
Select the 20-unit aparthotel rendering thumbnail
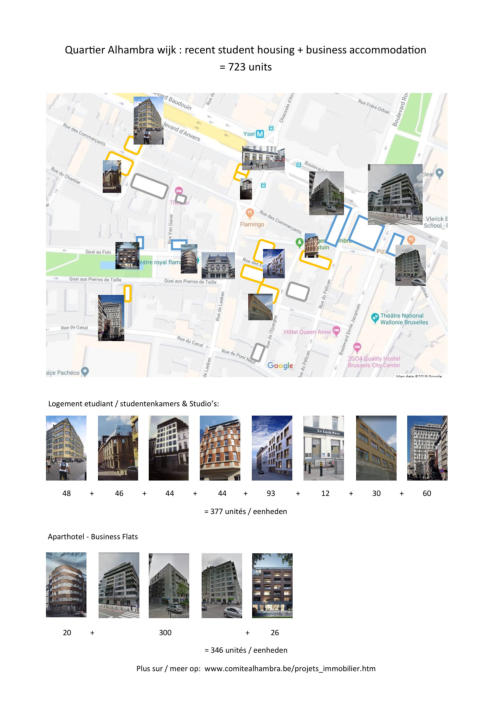(x=66, y=585)
